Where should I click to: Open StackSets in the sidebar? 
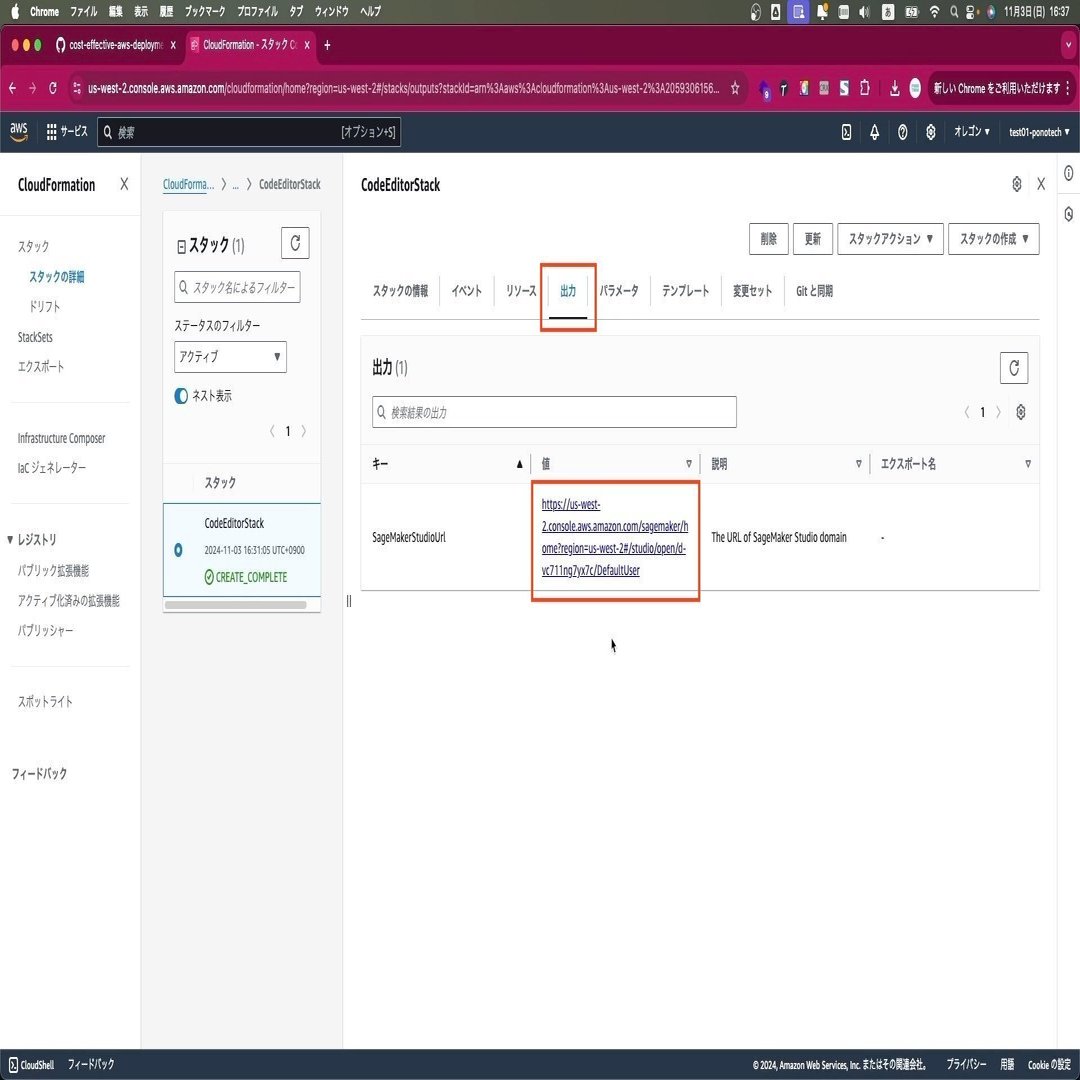tap(35, 337)
